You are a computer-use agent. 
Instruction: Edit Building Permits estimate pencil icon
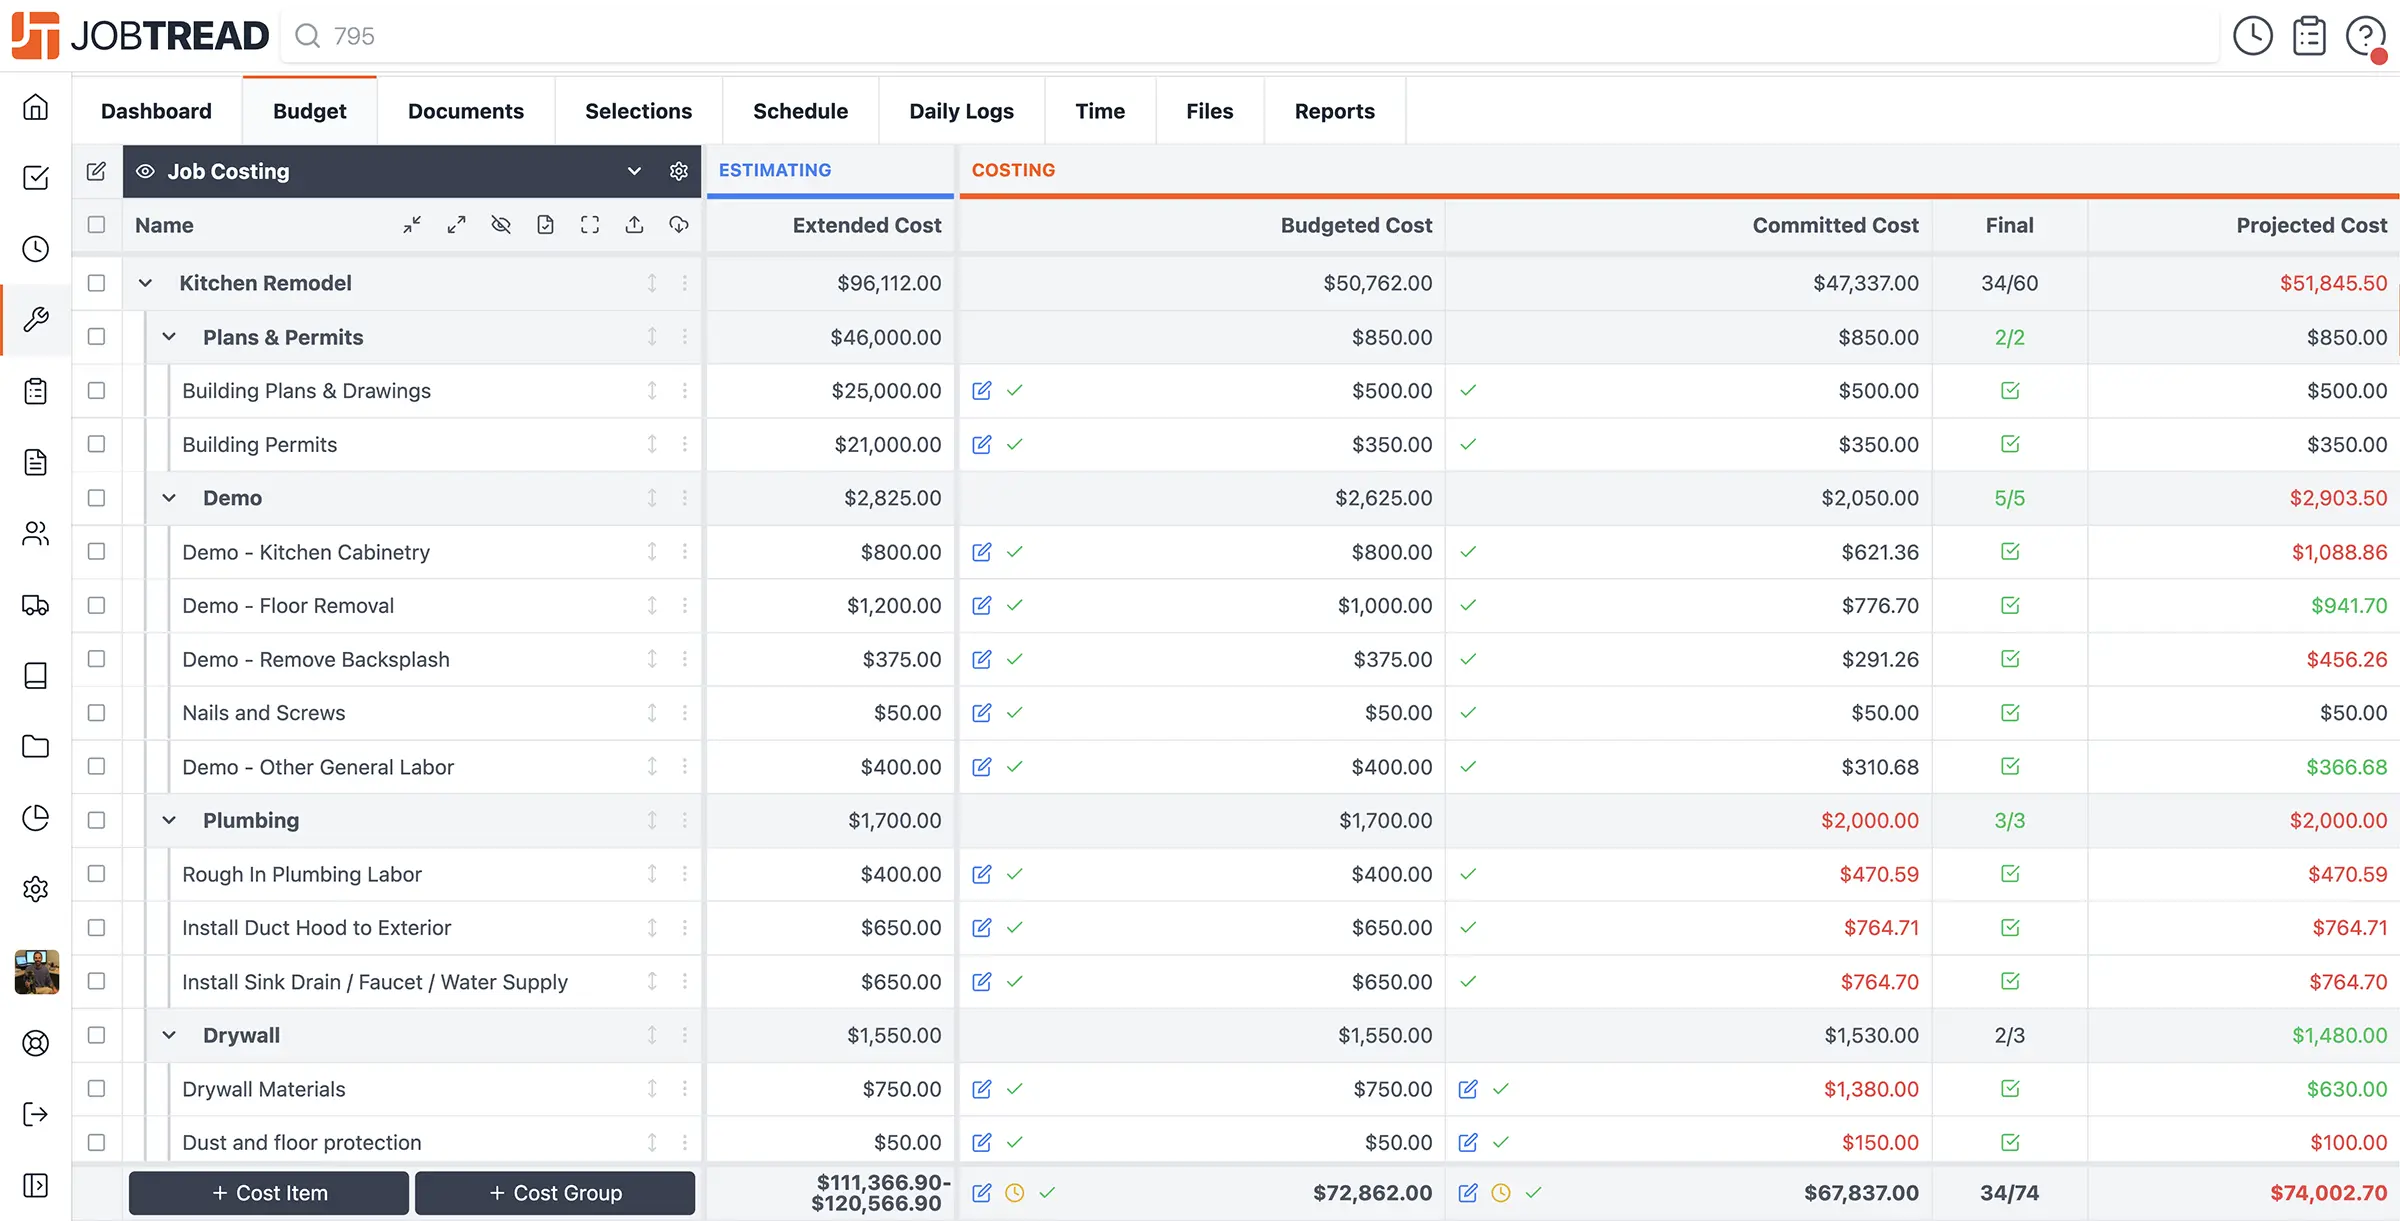[x=982, y=444]
